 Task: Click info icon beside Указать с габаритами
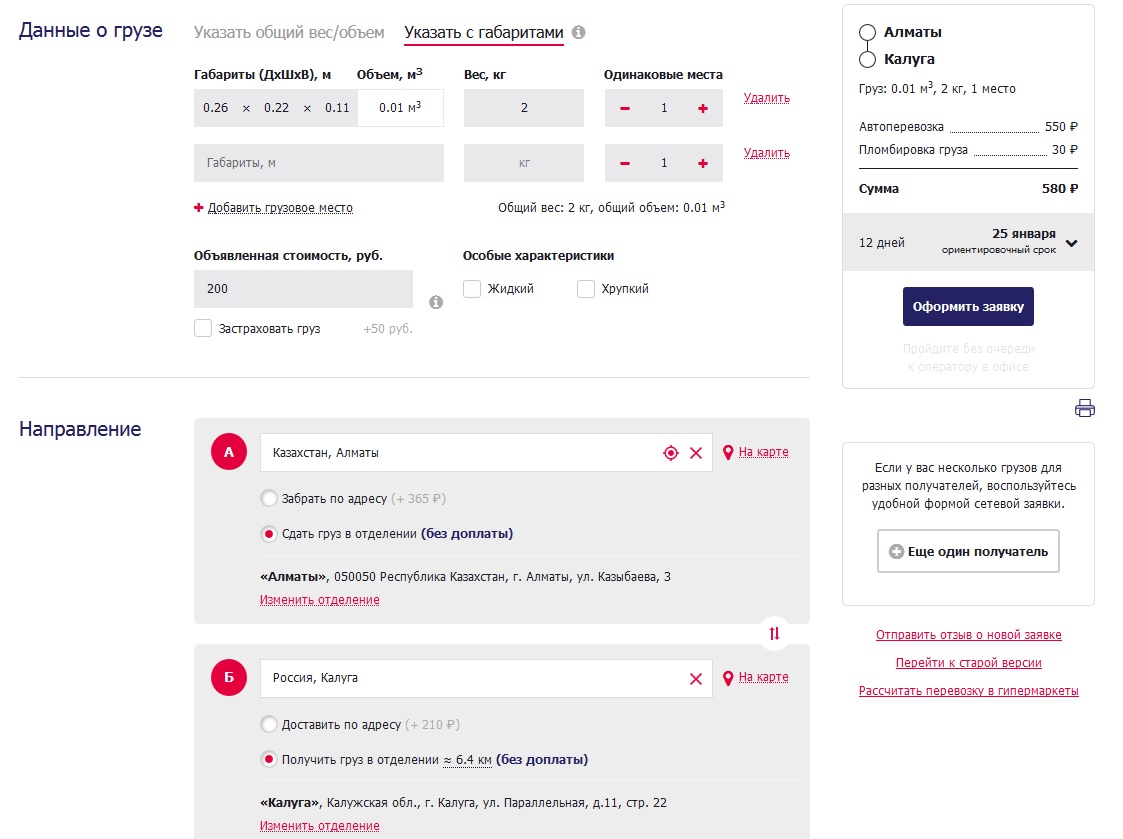tap(578, 33)
